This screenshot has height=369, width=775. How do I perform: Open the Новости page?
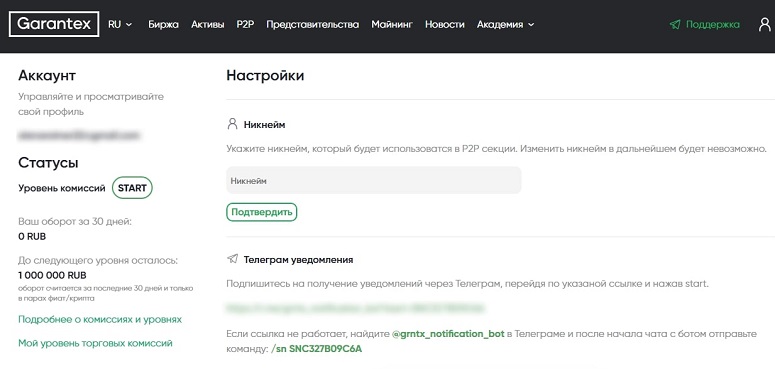click(445, 24)
